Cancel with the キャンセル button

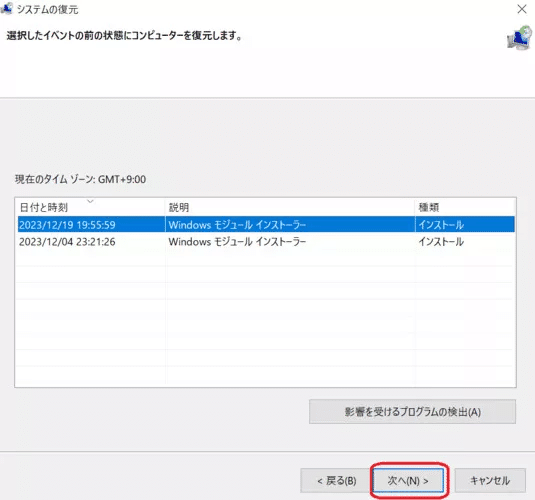point(490,481)
